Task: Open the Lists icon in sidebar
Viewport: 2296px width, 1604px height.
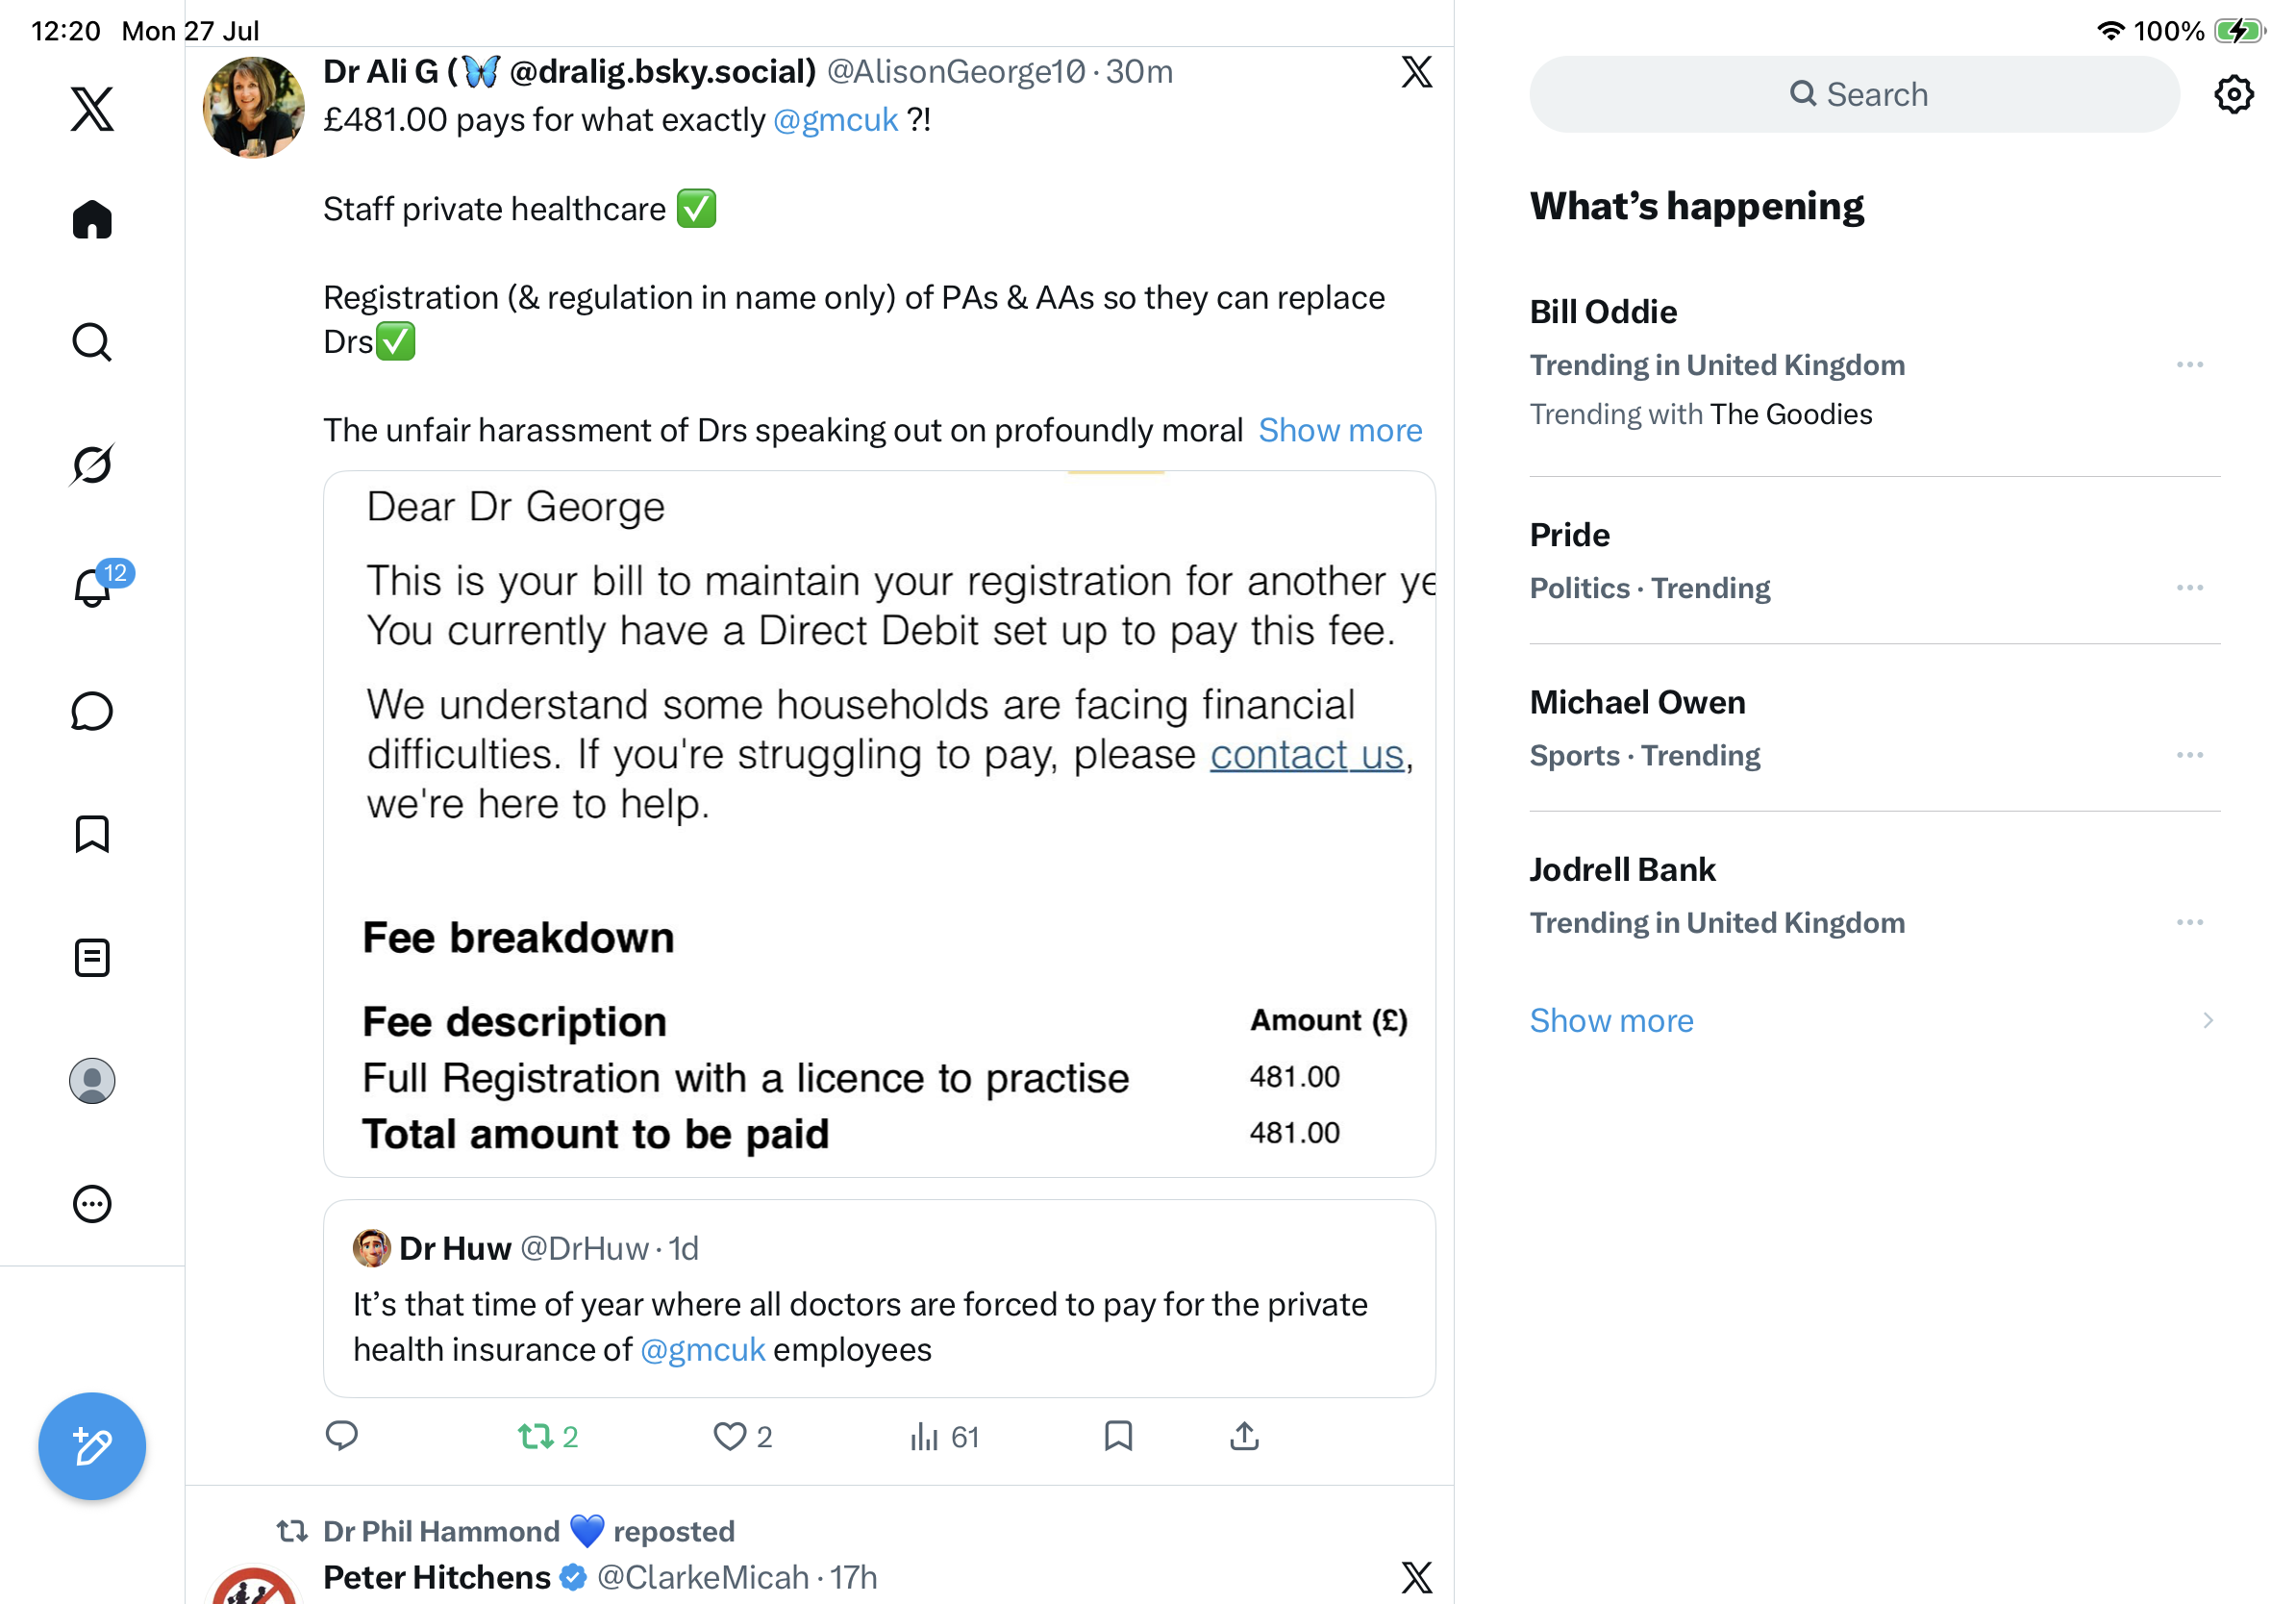Action: 92,957
